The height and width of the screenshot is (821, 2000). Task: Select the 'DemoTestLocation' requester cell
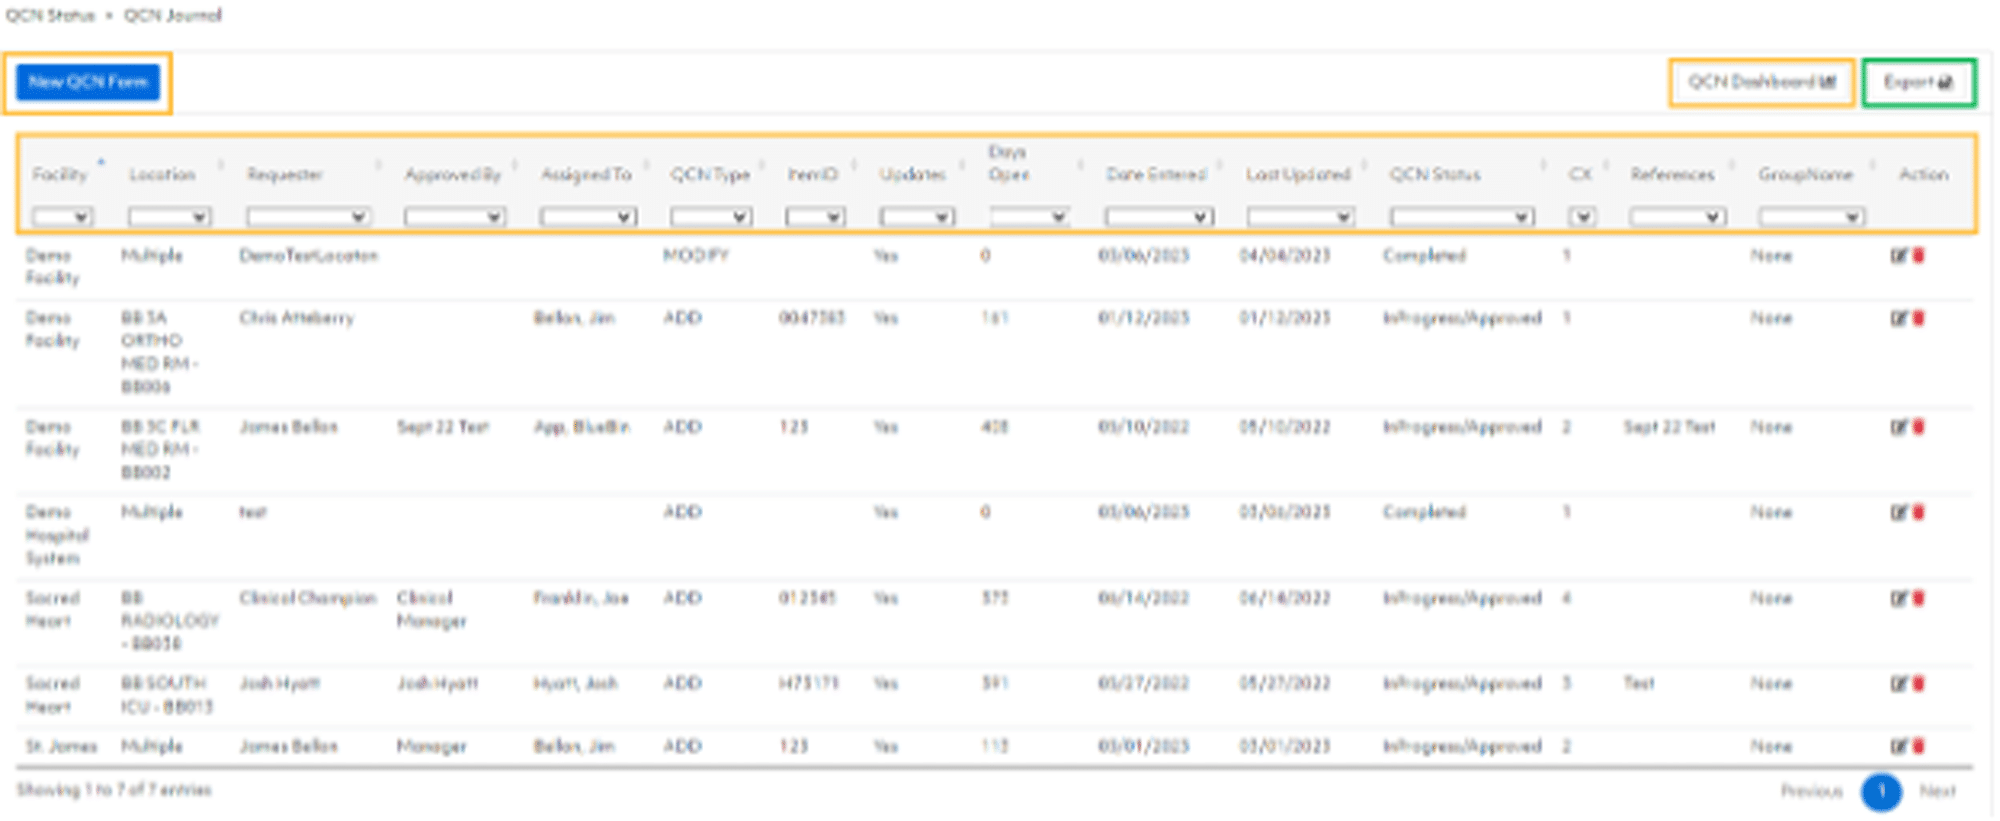point(309,256)
